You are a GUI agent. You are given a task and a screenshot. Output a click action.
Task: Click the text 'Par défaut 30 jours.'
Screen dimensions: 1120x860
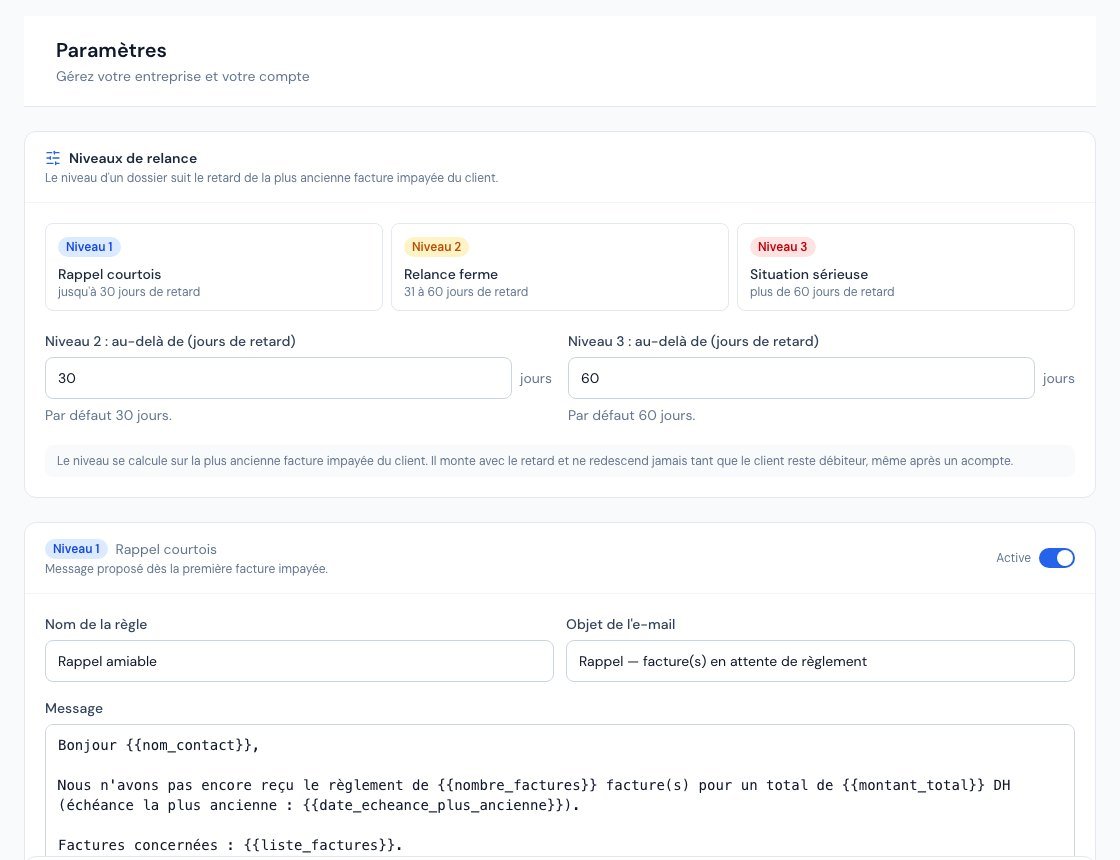[108, 415]
